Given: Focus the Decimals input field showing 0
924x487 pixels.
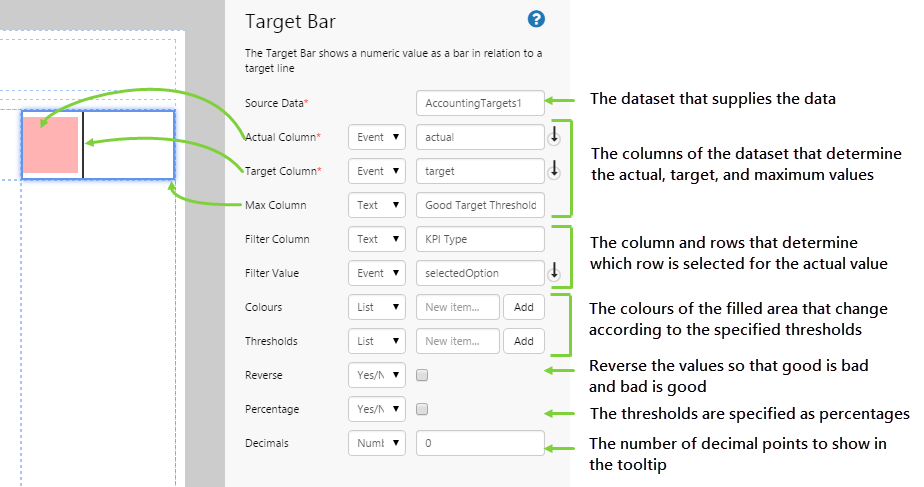Looking at the screenshot, I should pos(480,443).
